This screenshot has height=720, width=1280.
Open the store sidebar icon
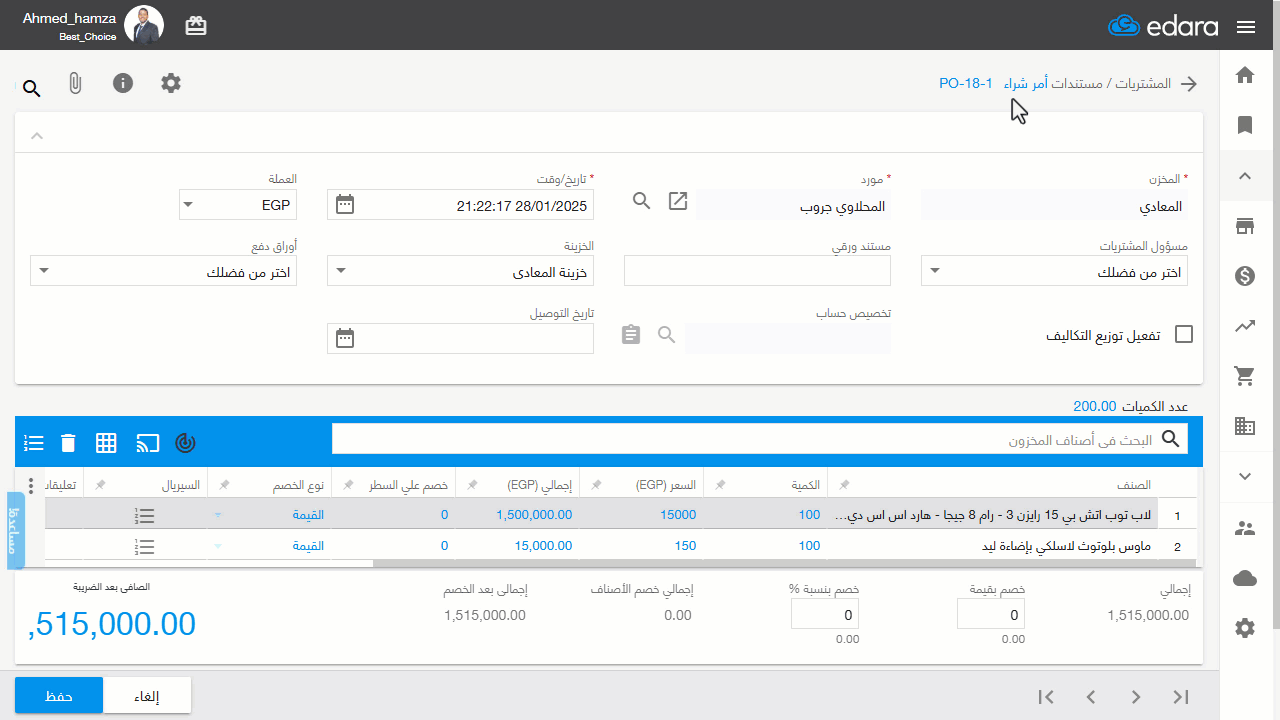click(1245, 226)
